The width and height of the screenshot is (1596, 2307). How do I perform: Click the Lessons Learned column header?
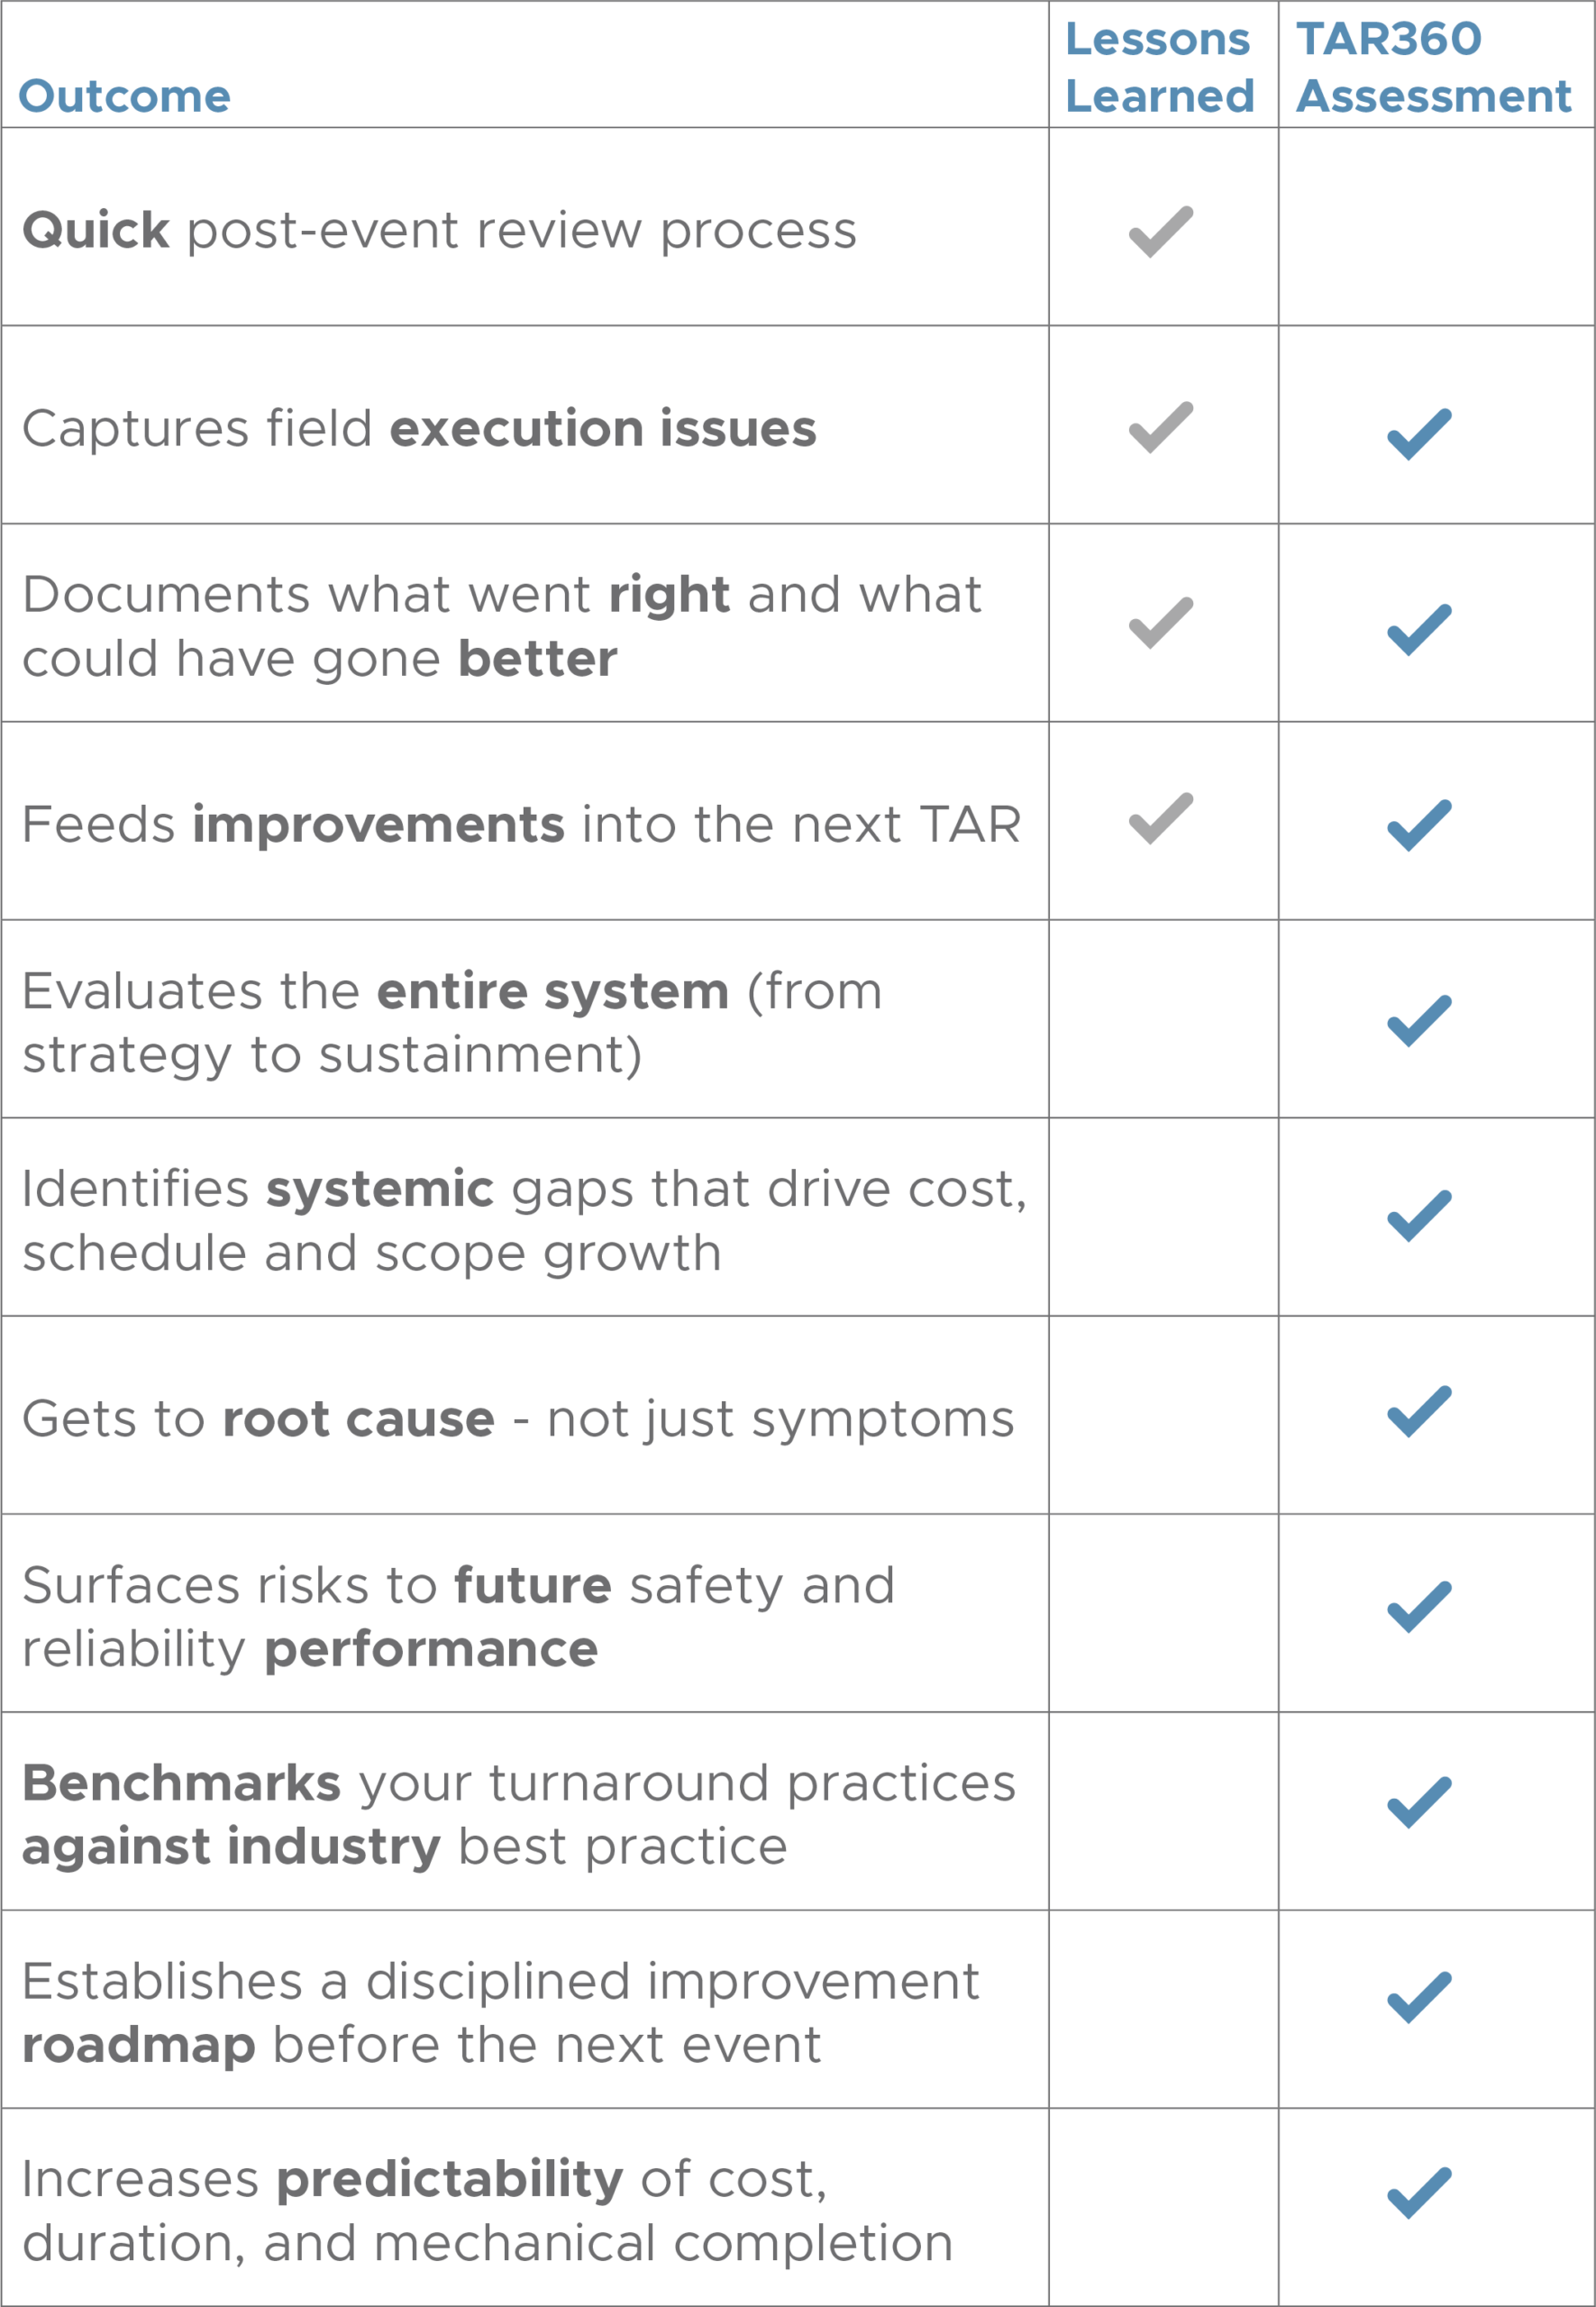1159,68
